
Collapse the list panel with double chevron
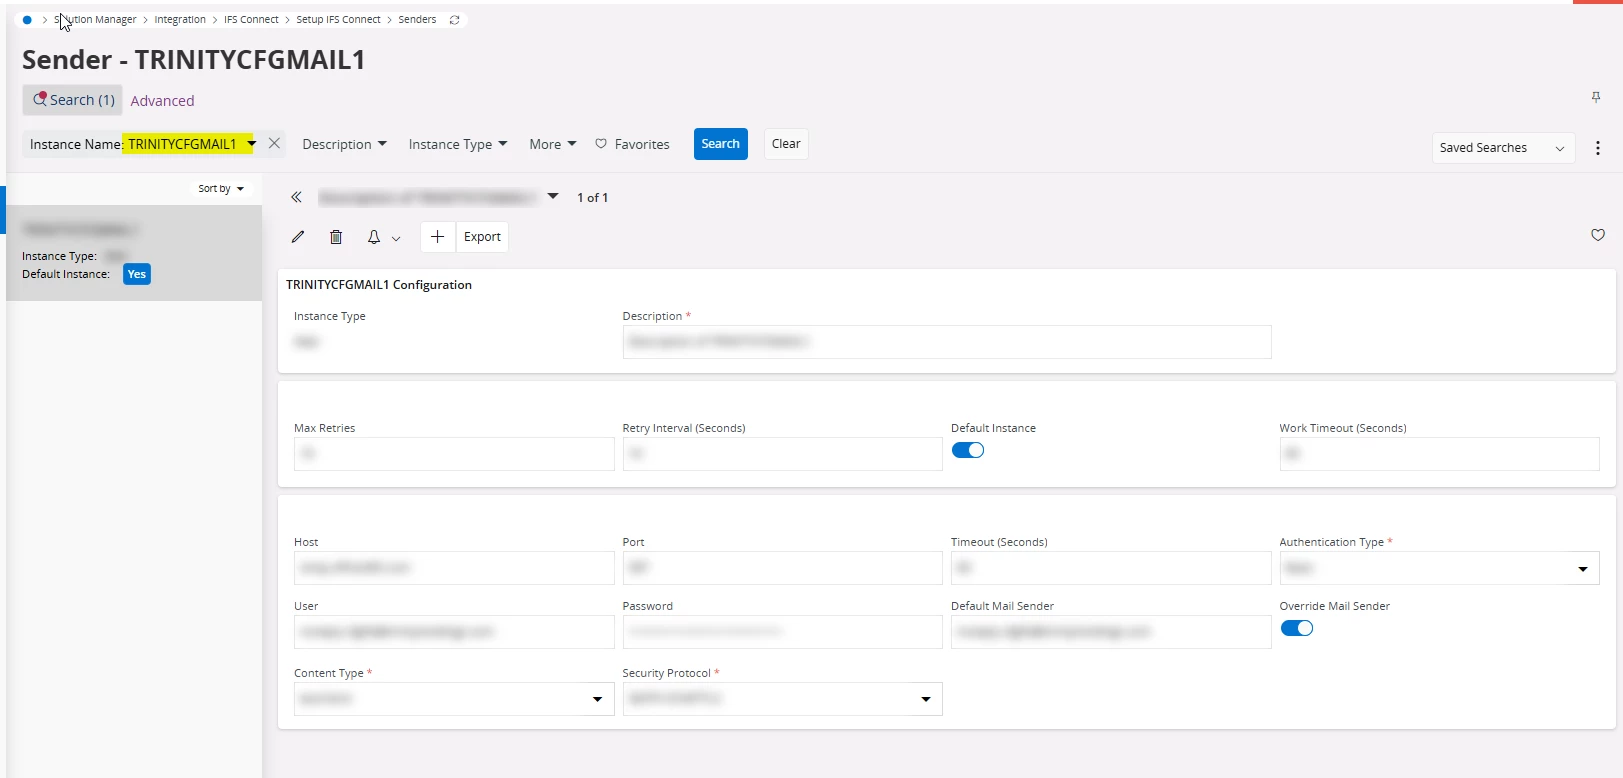pos(296,197)
